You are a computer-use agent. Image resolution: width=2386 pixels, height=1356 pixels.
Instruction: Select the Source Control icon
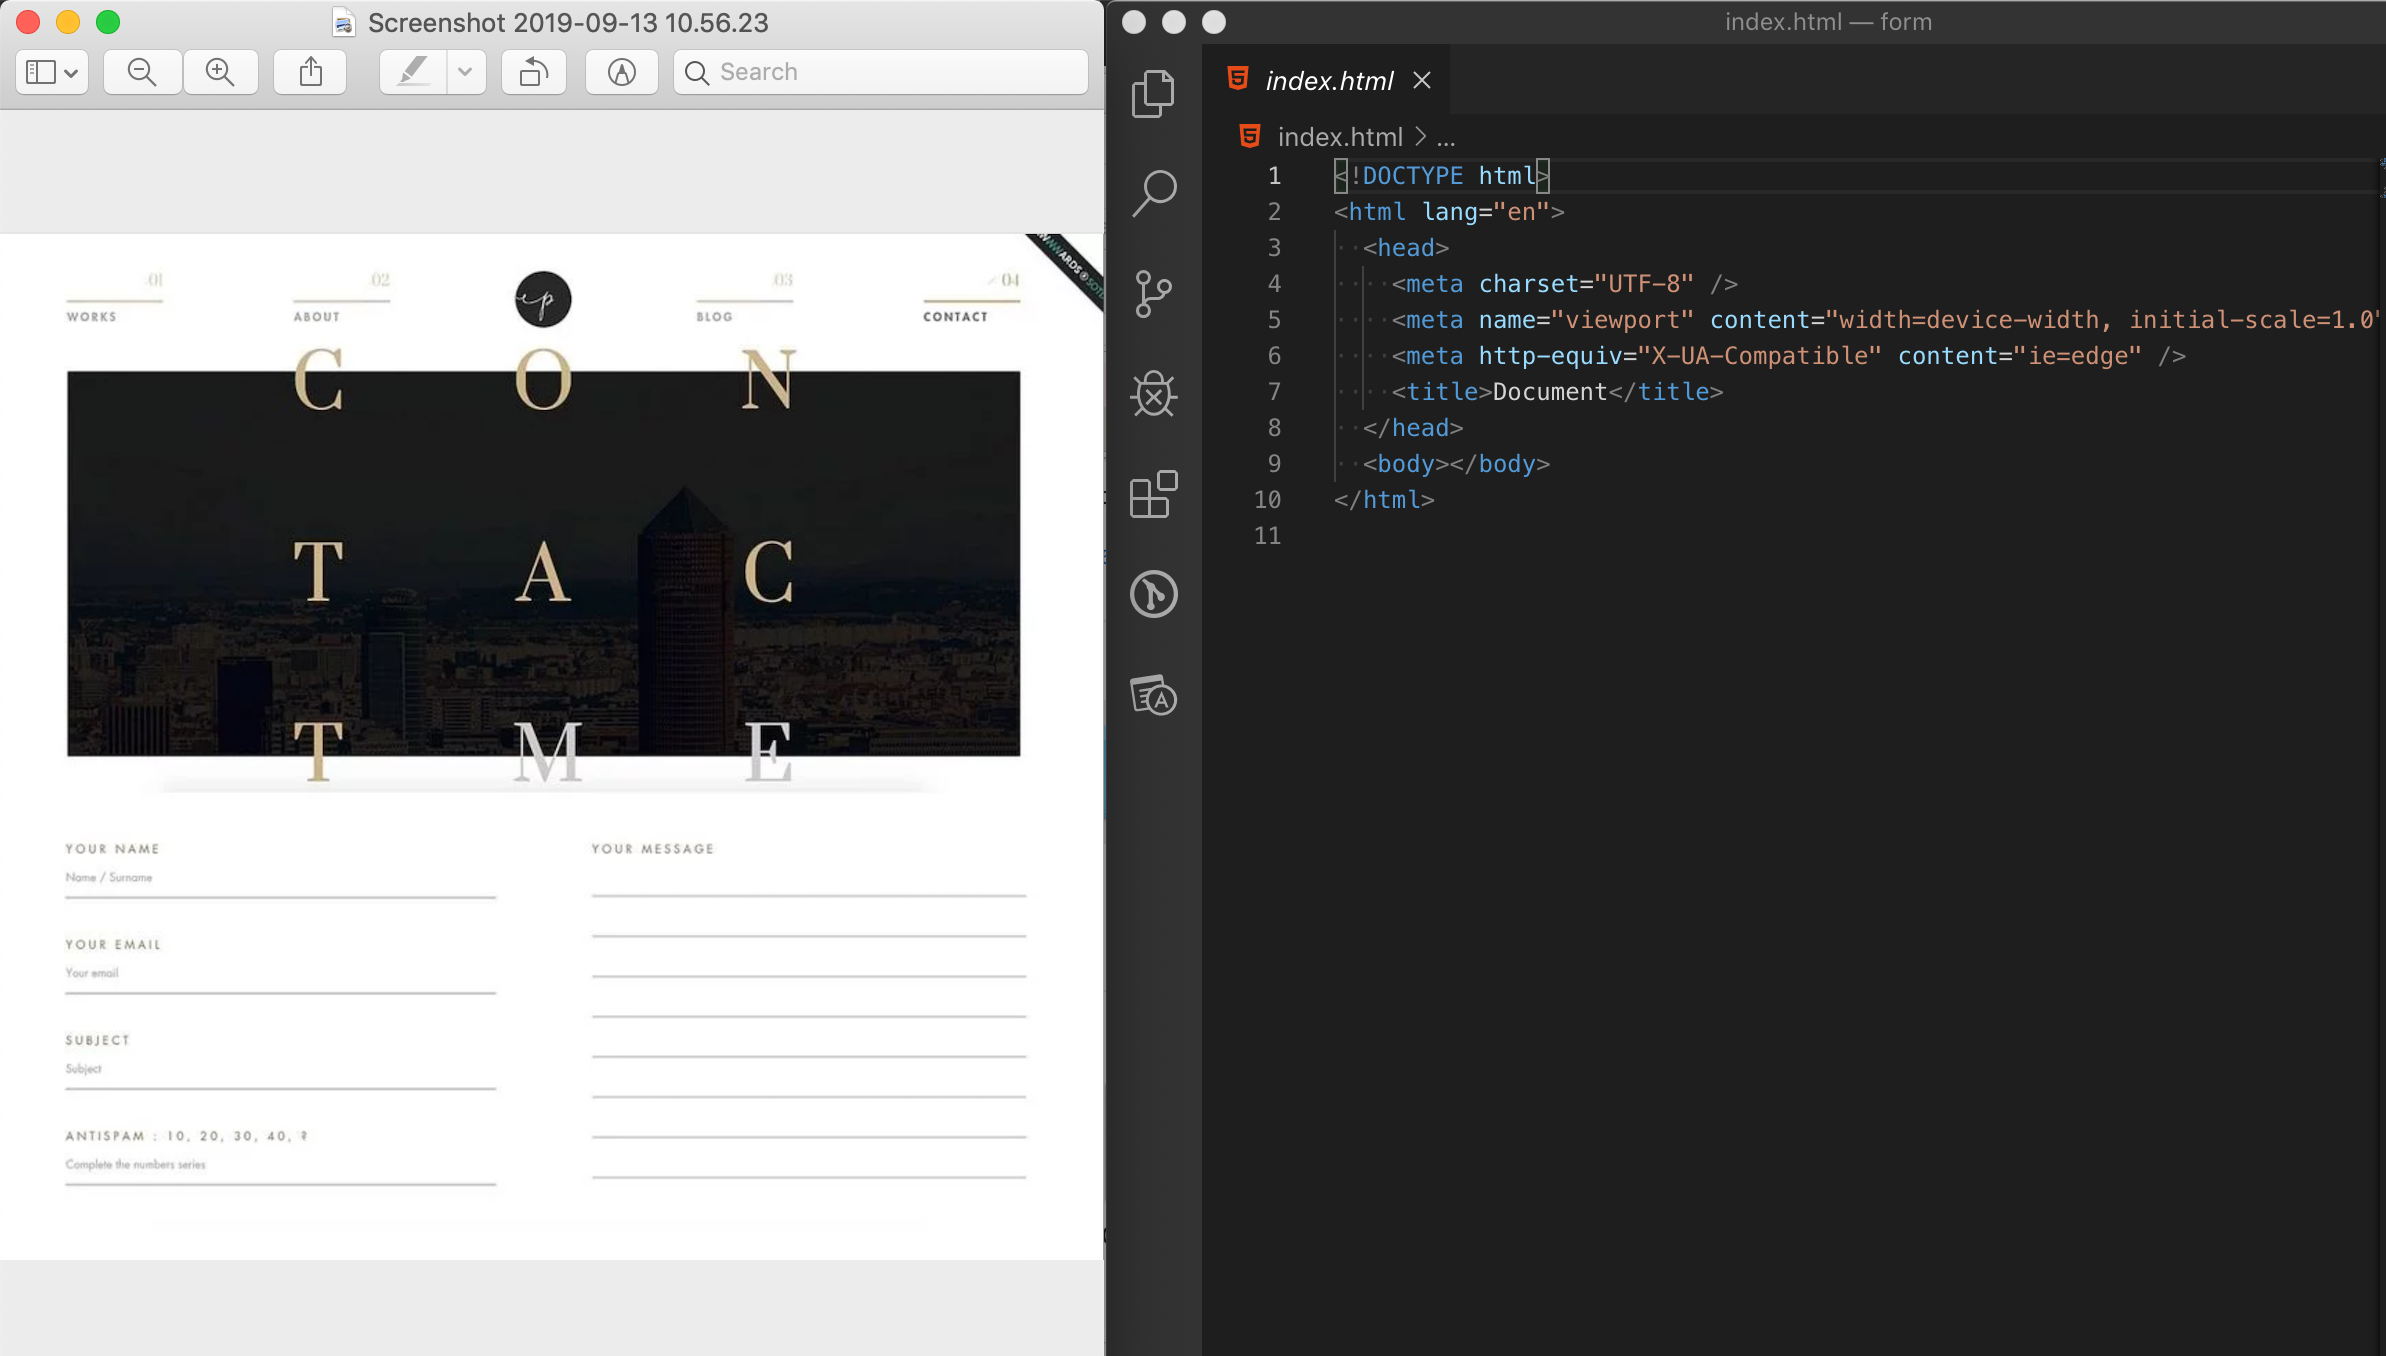1152,293
